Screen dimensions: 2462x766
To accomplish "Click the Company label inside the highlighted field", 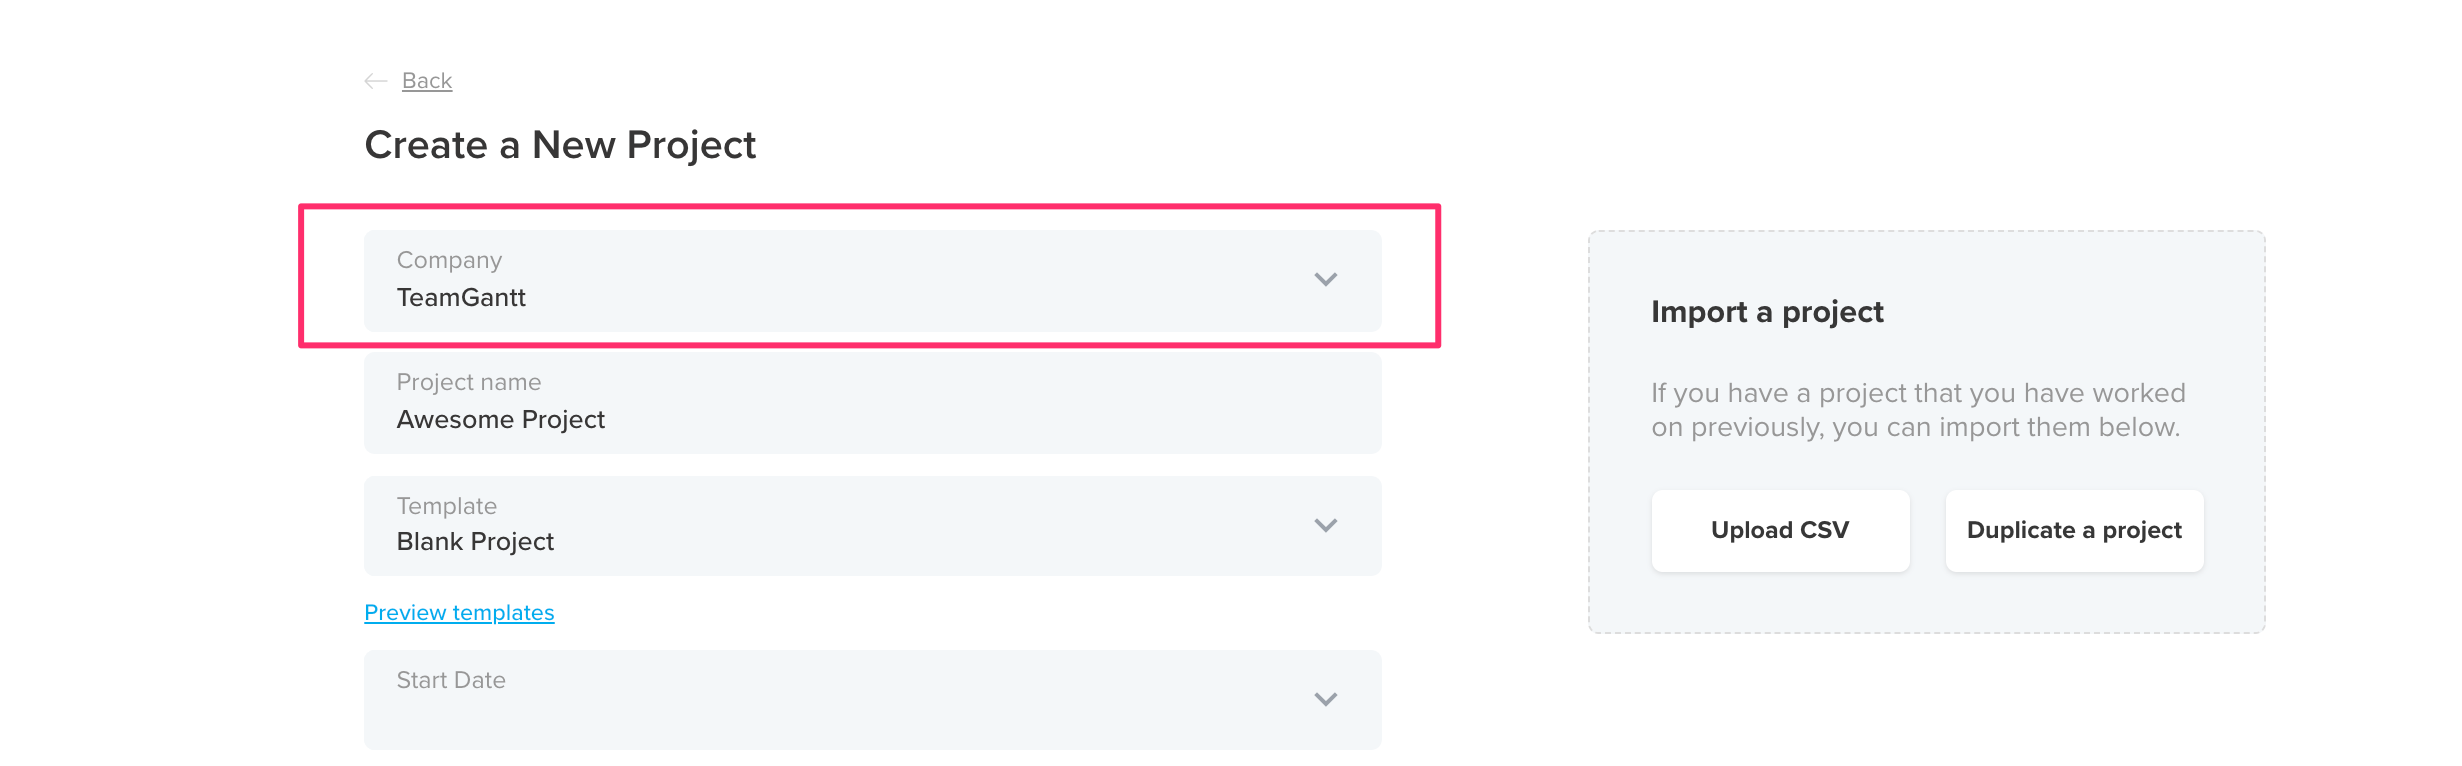I will (450, 260).
